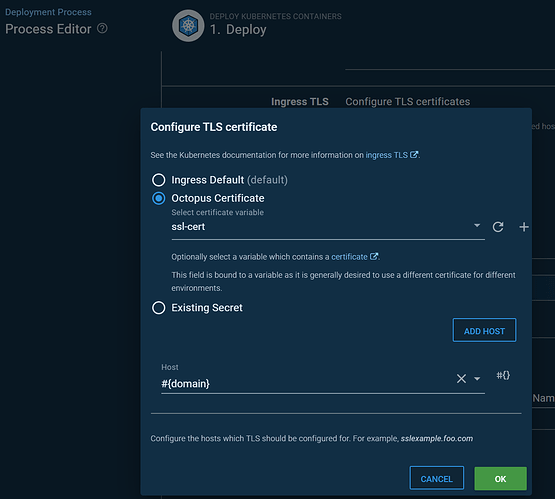Open Process Editor help question mark icon
The width and height of the screenshot is (555, 499).
click(x=102, y=28)
